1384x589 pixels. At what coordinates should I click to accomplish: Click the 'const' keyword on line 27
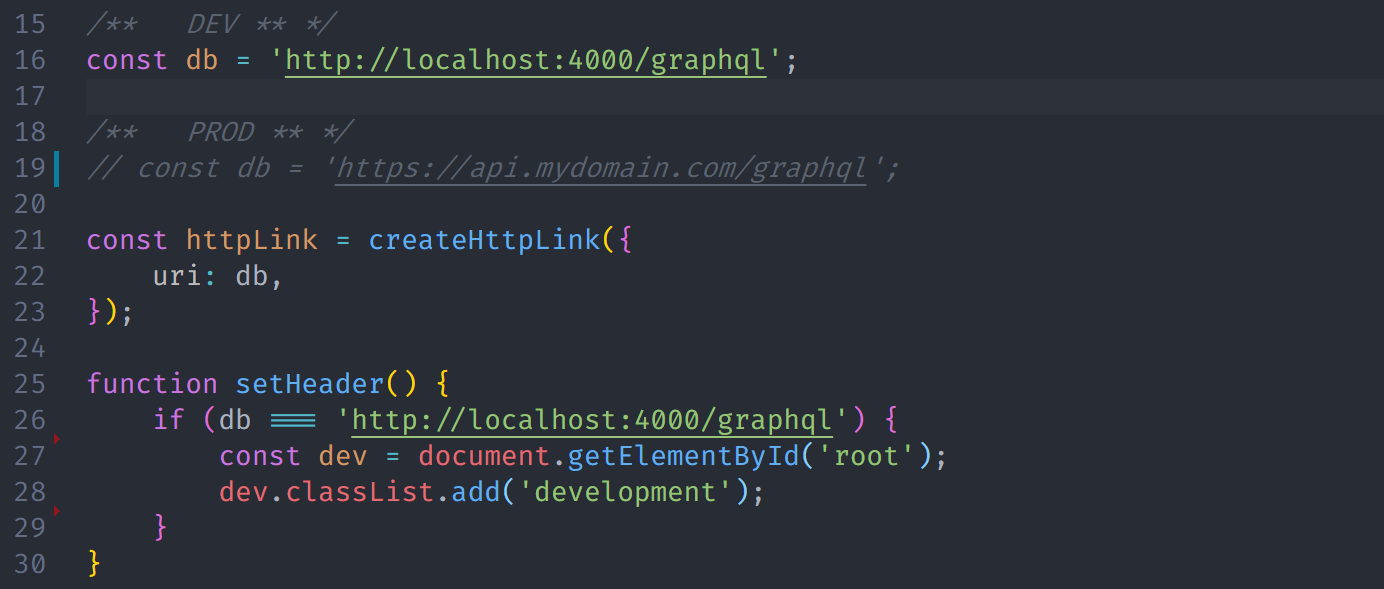pyautogui.click(x=260, y=456)
